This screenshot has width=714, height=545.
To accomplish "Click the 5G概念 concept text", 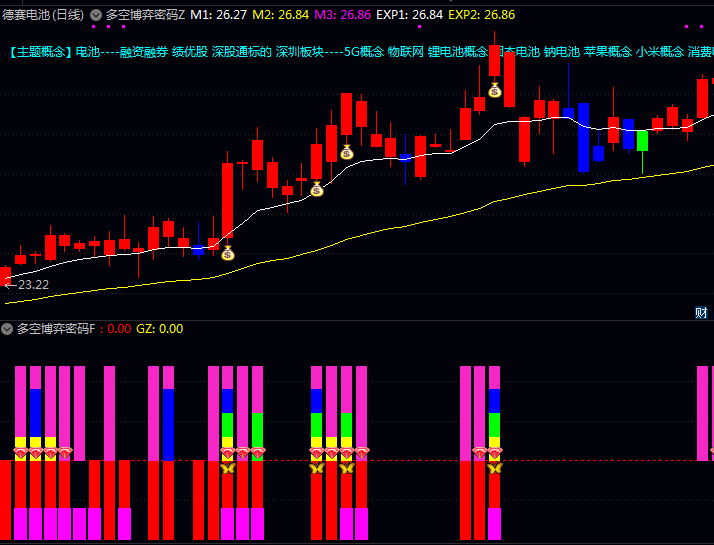I will [x=364, y=52].
